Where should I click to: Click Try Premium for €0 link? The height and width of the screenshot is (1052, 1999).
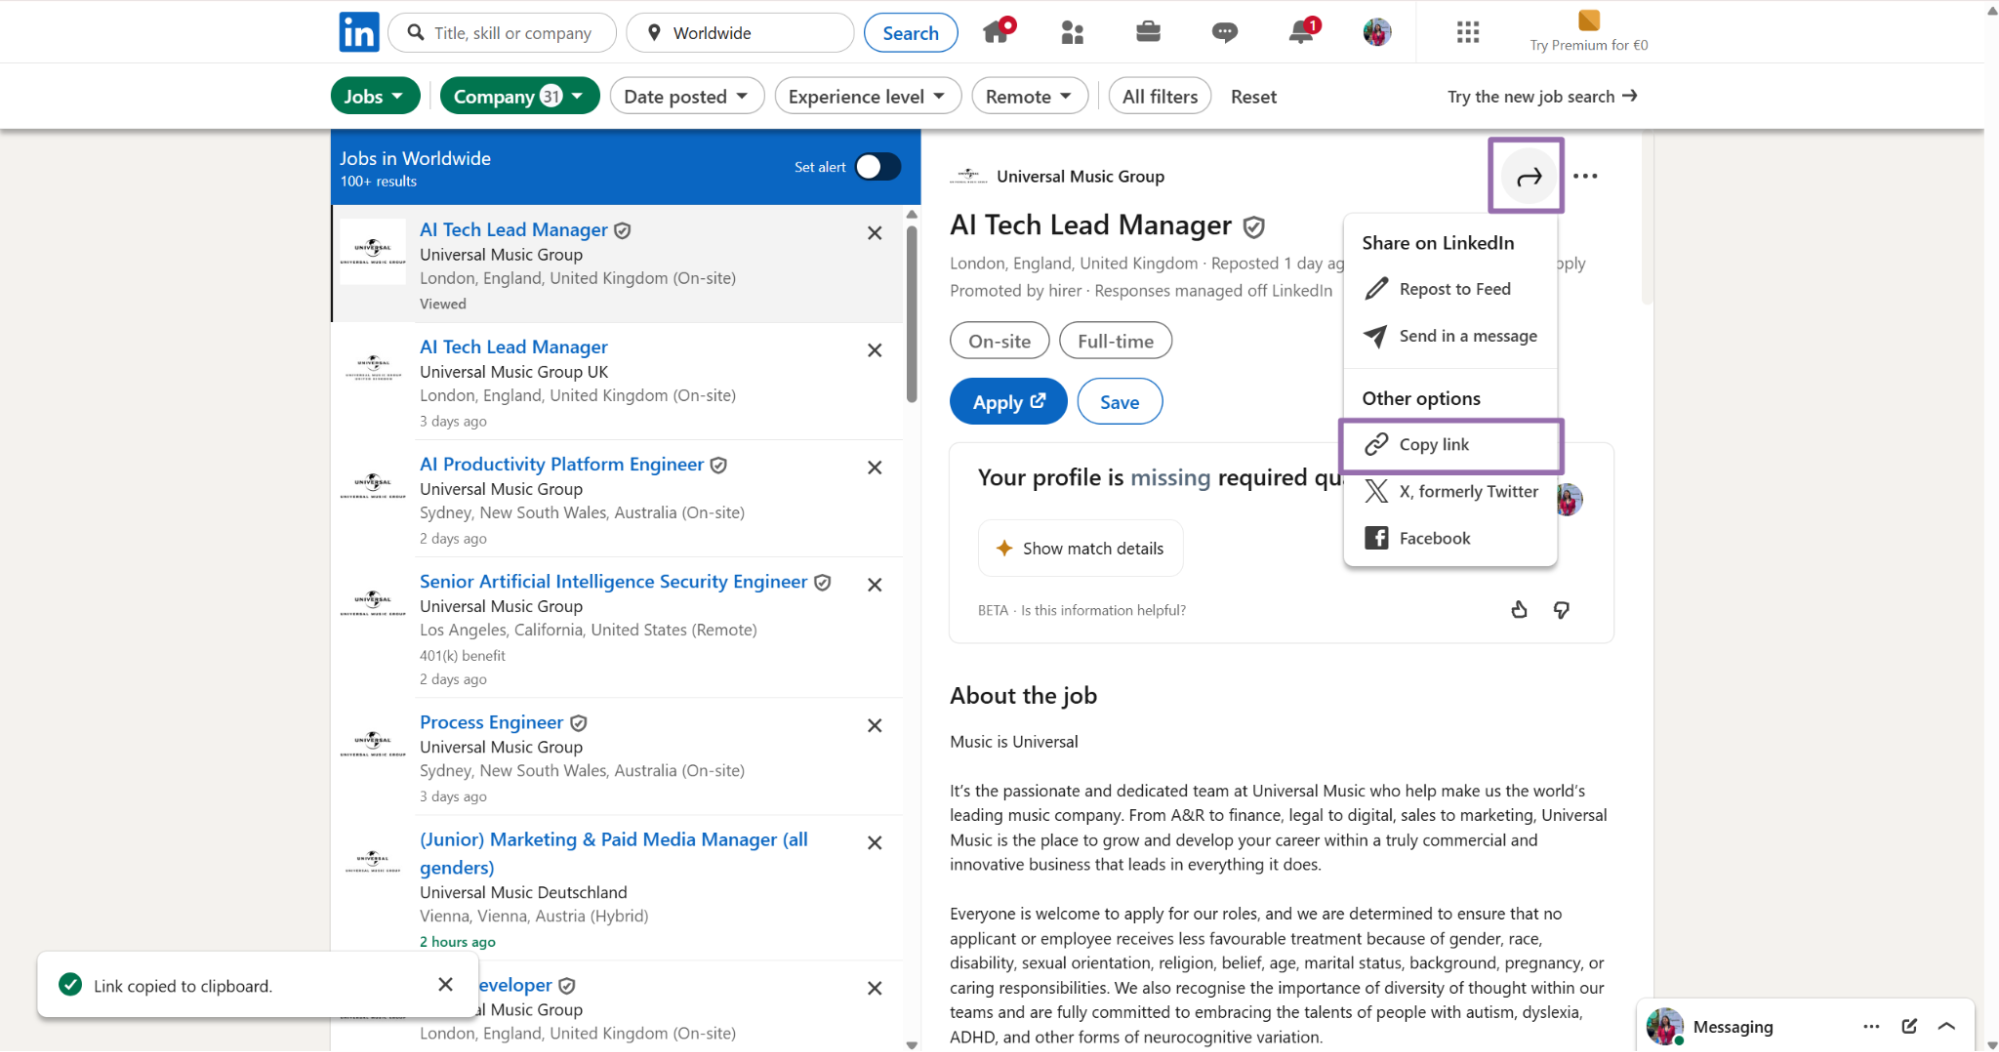[1588, 45]
